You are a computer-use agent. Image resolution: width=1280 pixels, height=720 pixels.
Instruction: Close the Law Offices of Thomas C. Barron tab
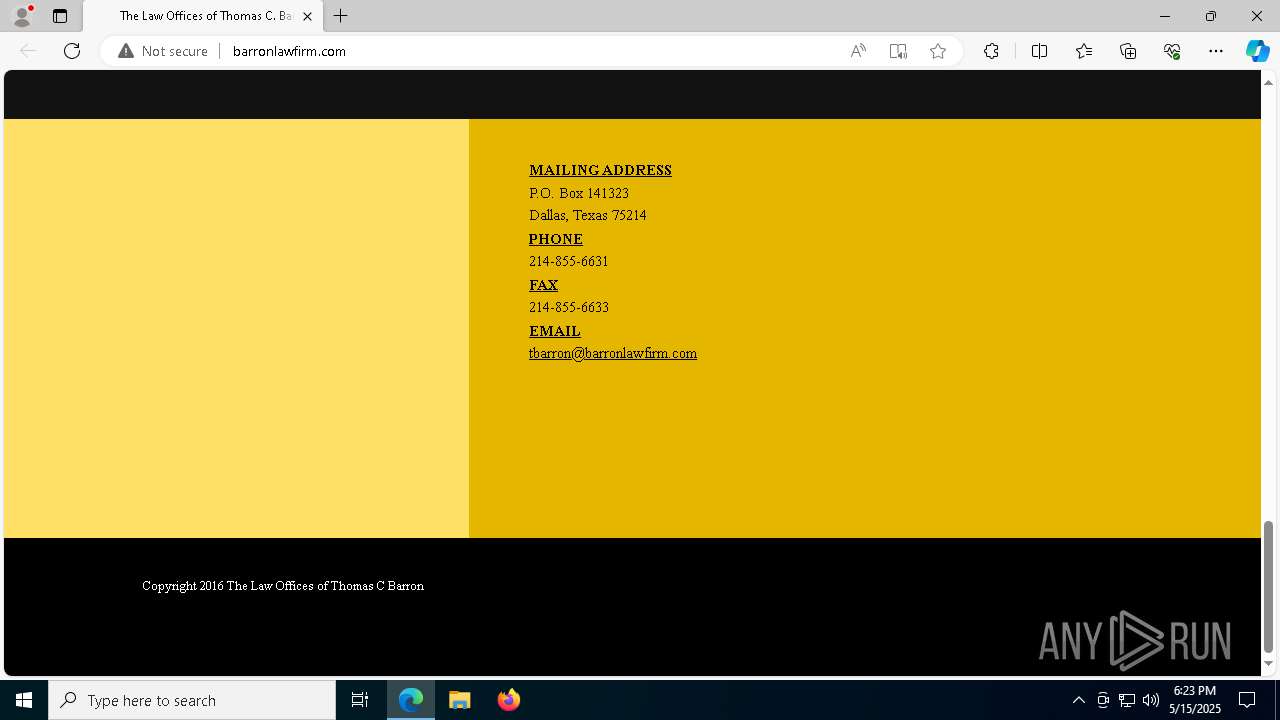(x=307, y=16)
